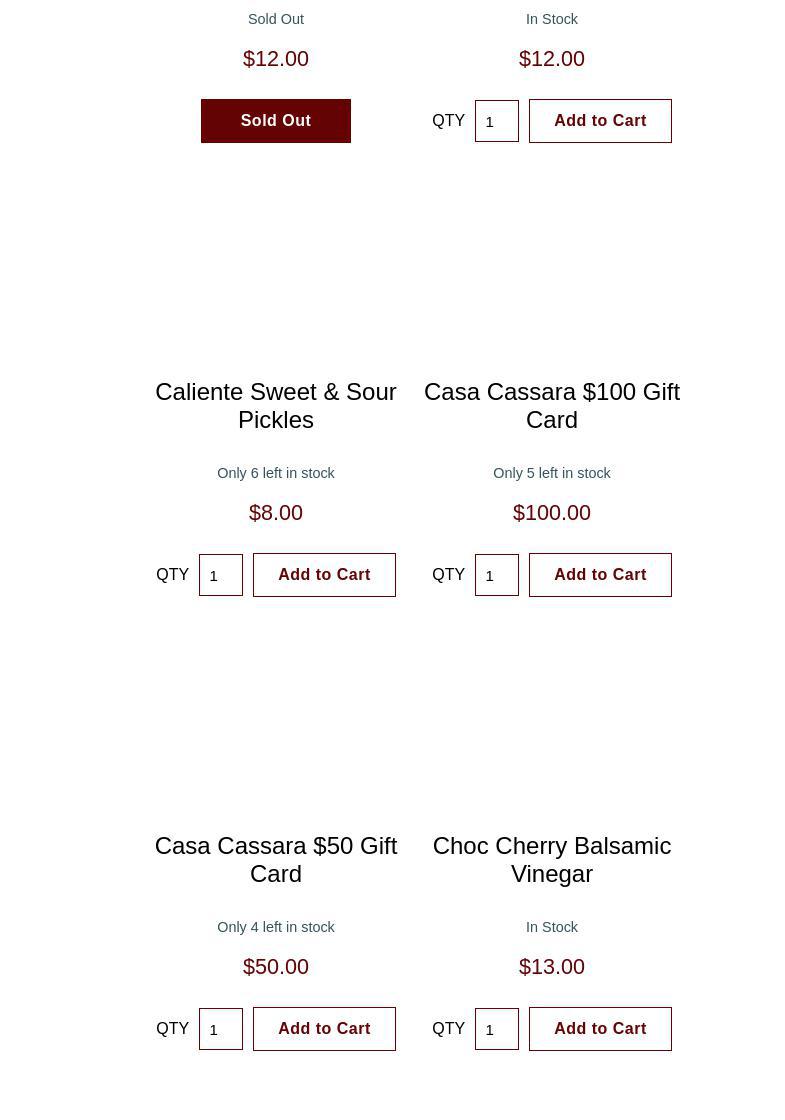Click quantity field for $100 Gift Card

pyautogui.click(x=496, y=575)
